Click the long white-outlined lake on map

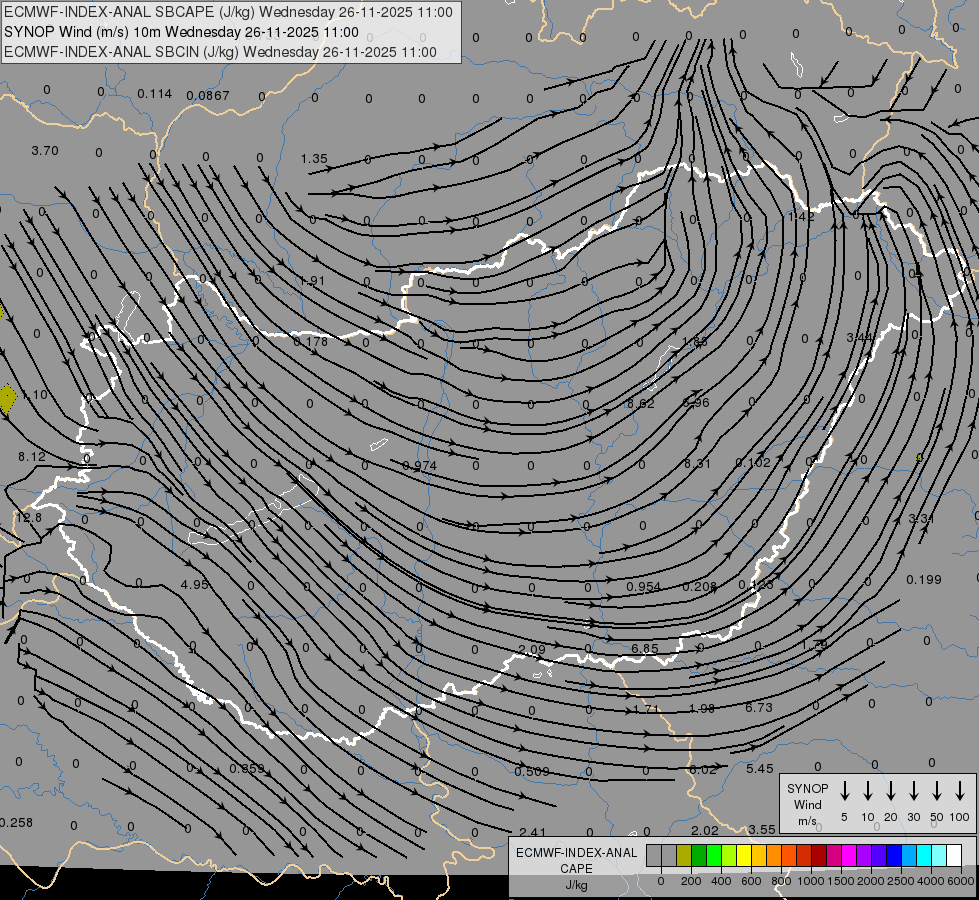[253, 512]
